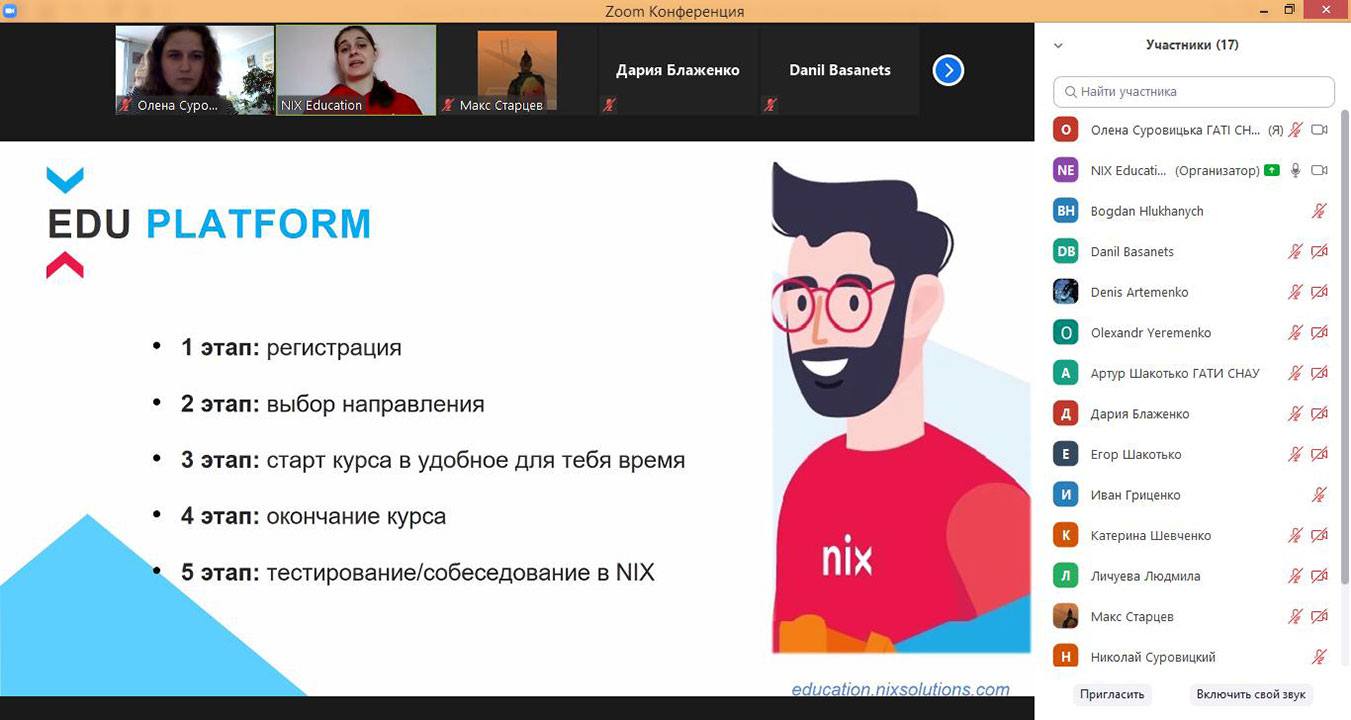Click the participant name Егор Шакотько
The height and width of the screenshot is (720, 1351).
[1136, 454]
